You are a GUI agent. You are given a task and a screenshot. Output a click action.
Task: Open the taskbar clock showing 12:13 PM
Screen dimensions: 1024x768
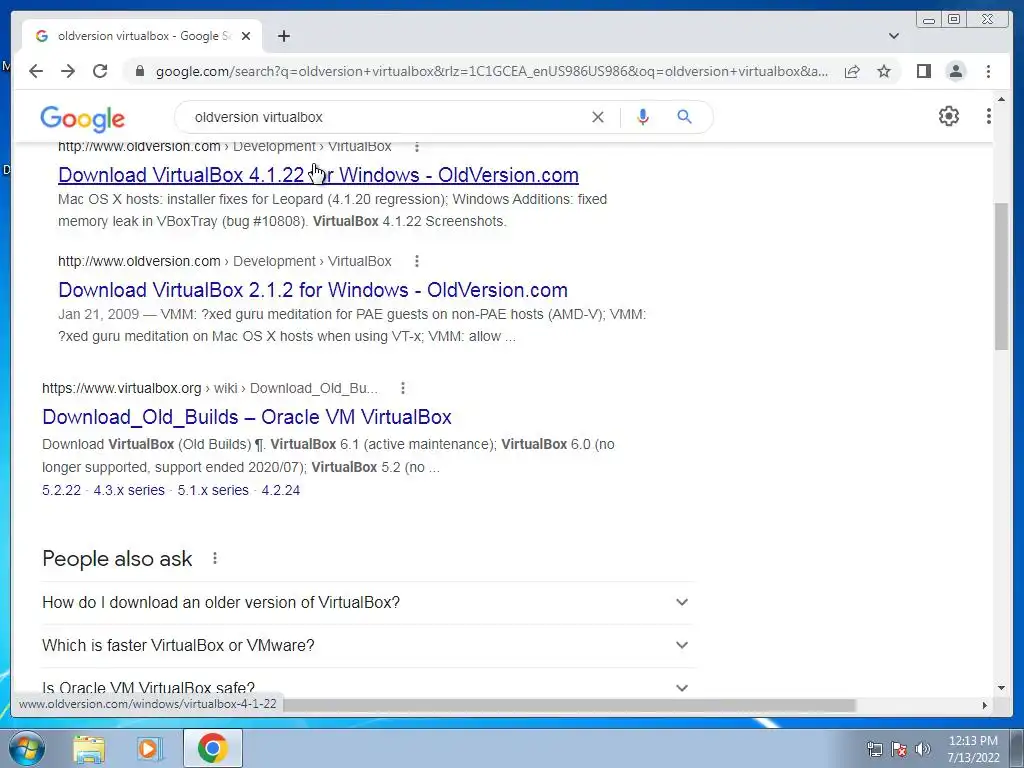(973, 749)
